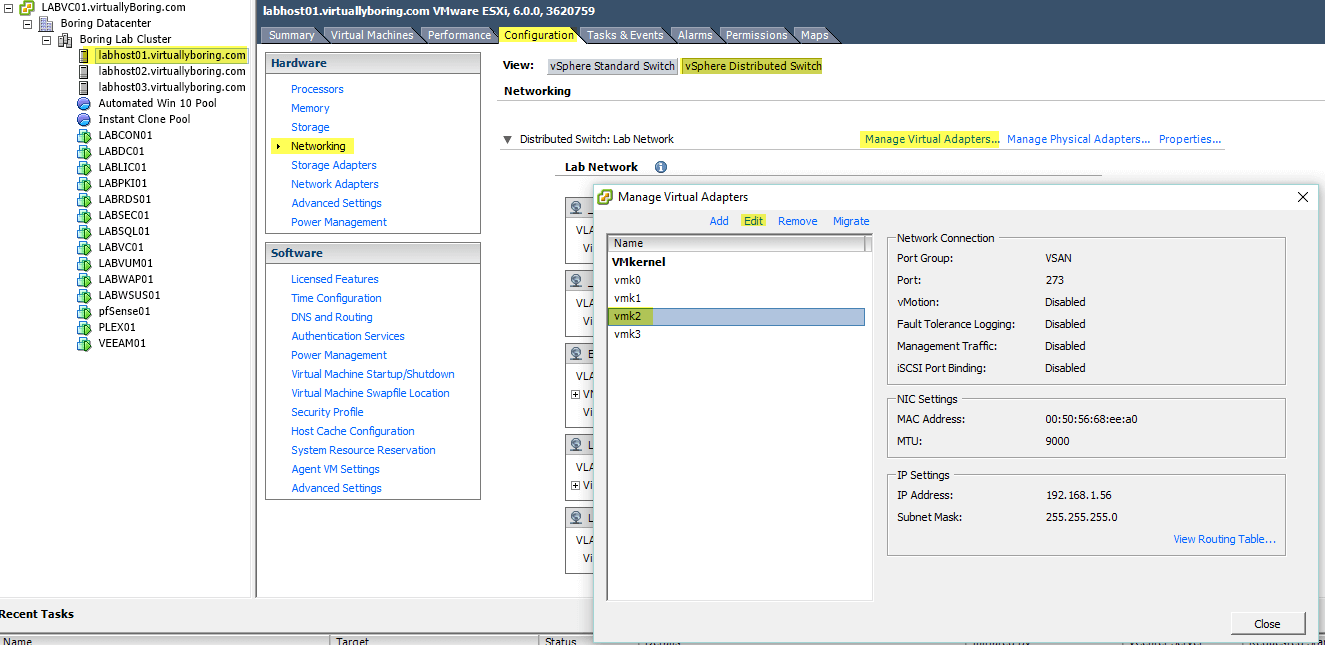Select the VEEAM01 virtual machine icon
The height and width of the screenshot is (645, 1325).
pyautogui.click(x=84, y=344)
